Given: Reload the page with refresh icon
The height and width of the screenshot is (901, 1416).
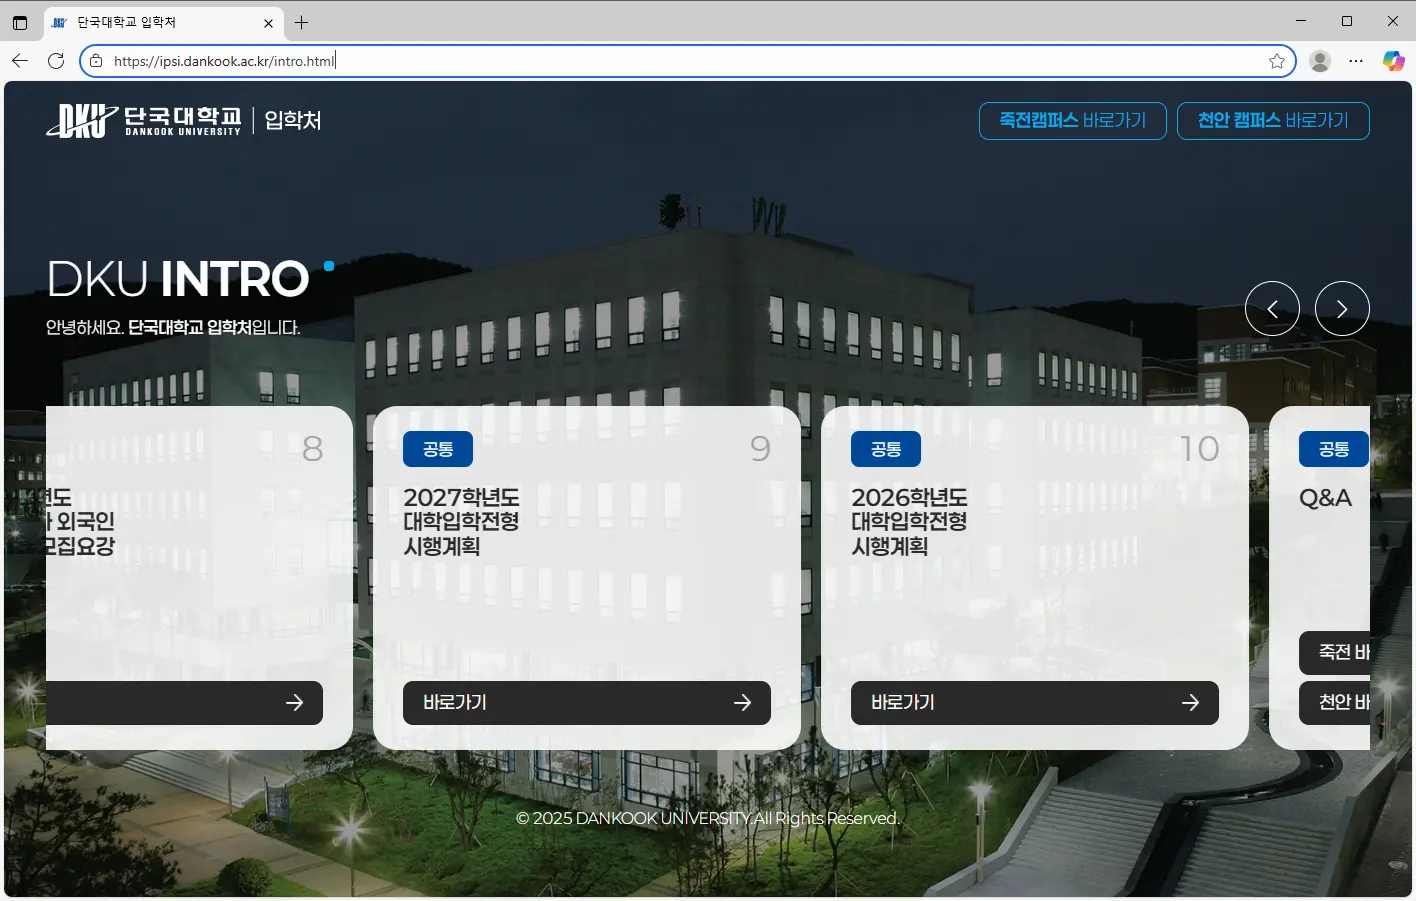Looking at the screenshot, I should tap(56, 61).
